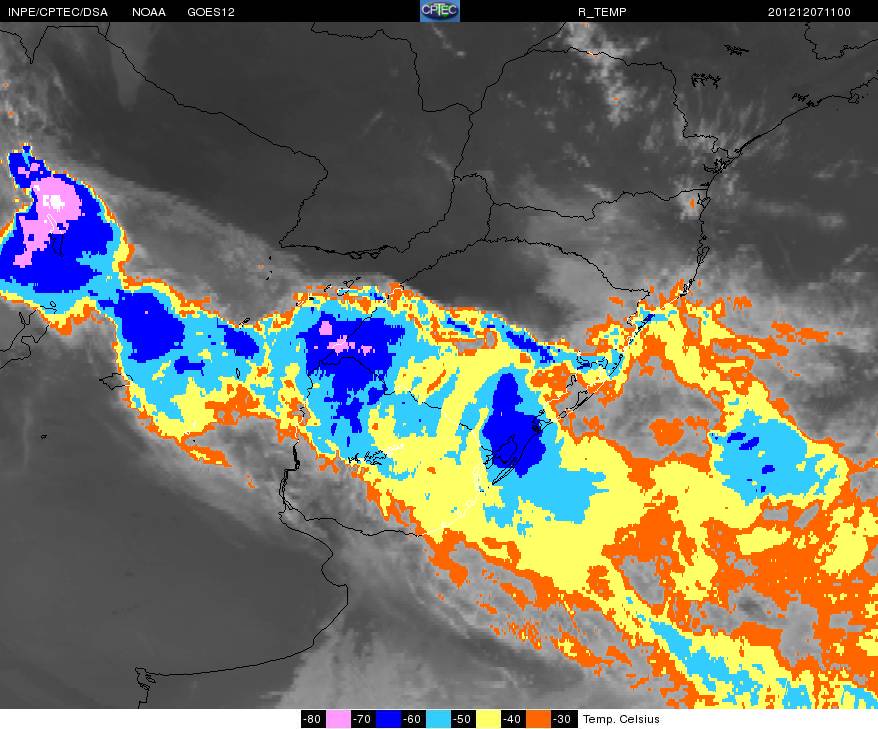Click the -30 legend value
This screenshot has width=878, height=729.
click(563, 719)
